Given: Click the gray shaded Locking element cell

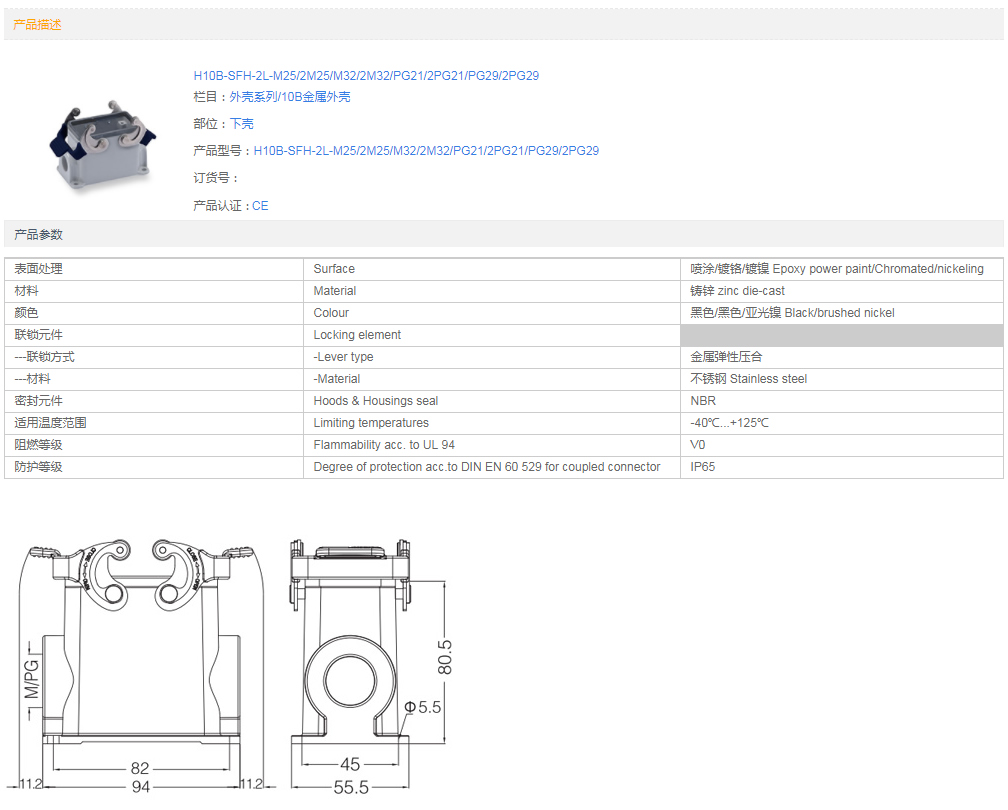Looking at the screenshot, I should click(x=841, y=335).
